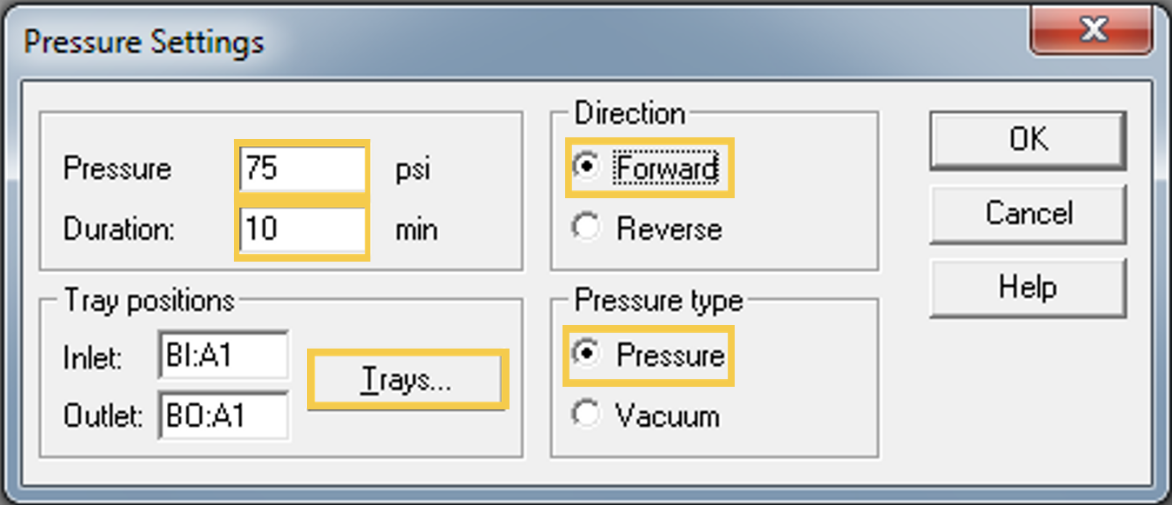Image resolution: width=1172 pixels, height=505 pixels.
Task: Open Help for pressure settings
Action: [x=1028, y=287]
